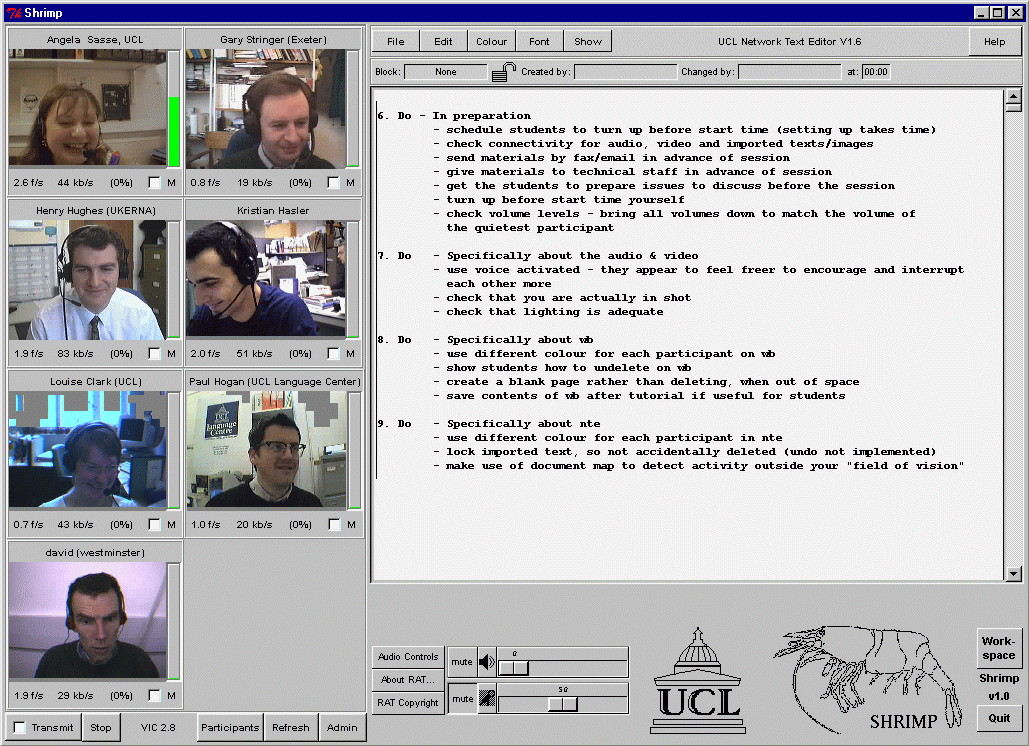Select Gary Stringer's video thumbnail
This screenshot has width=1029, height=746.
click(266, 109)
